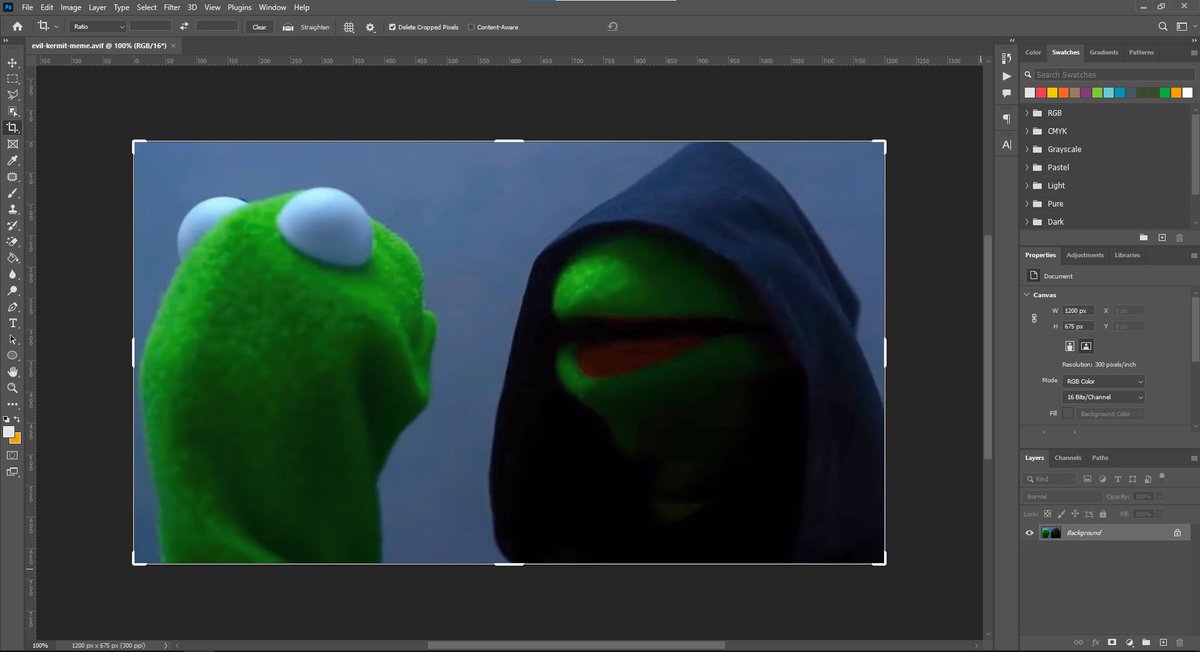The image size is (1200, 652).
Task: Toggle pixel layer filter in Layers
Action: click(x=1086, y=479)
